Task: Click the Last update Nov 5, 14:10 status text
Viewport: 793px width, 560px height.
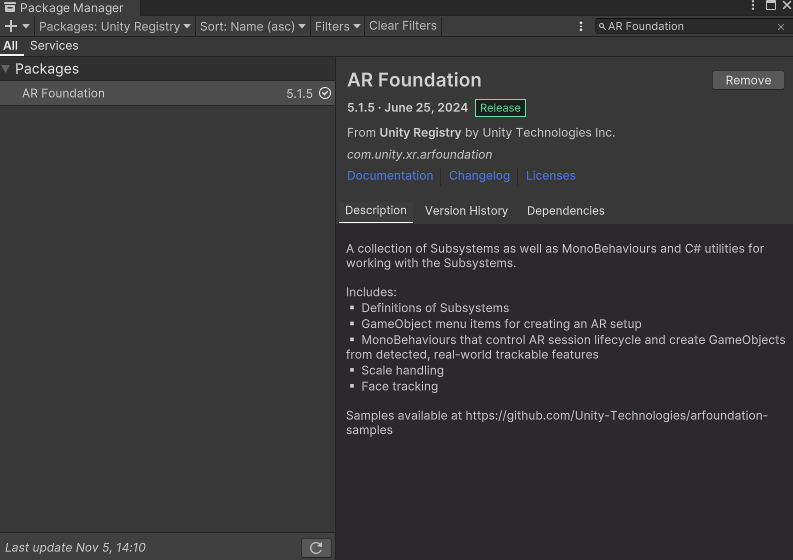Action: 75,547
